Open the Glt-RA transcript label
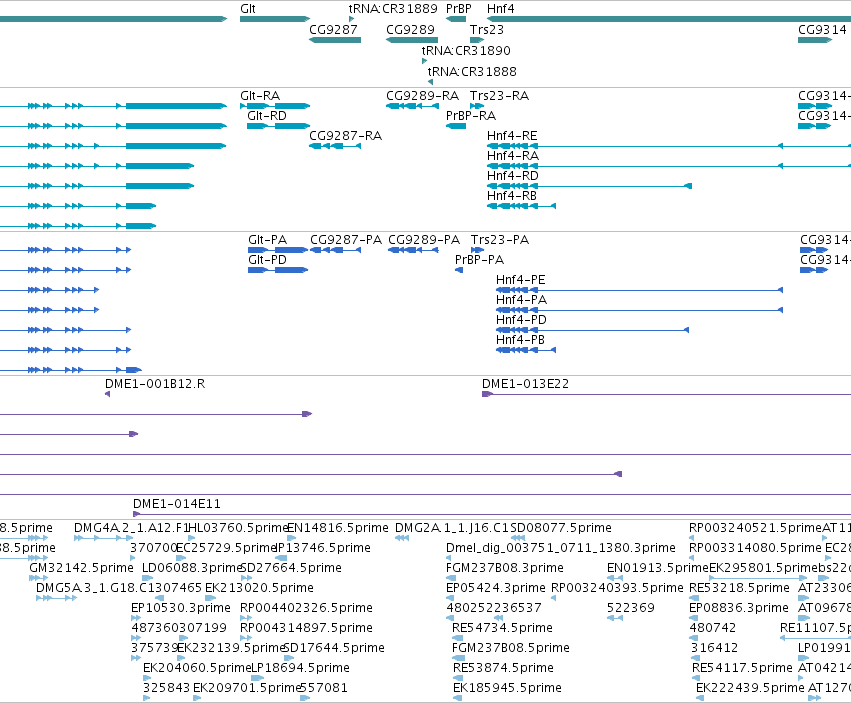This screenshot has height=703, width=851. (260, 96)
